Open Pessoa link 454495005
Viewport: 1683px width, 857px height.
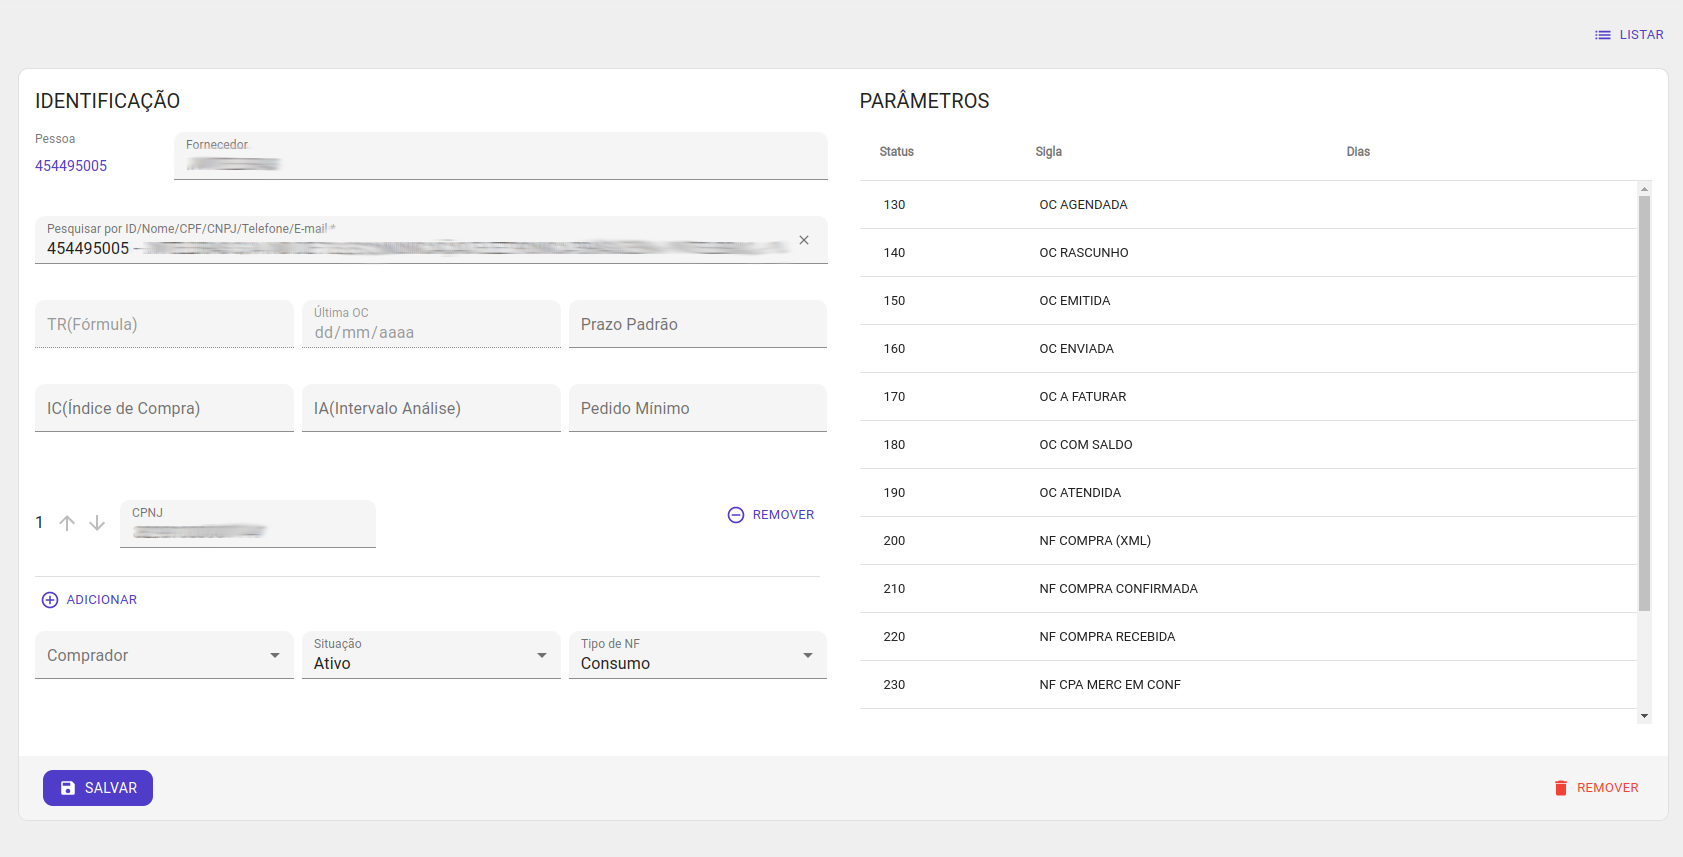coord(71,166)
